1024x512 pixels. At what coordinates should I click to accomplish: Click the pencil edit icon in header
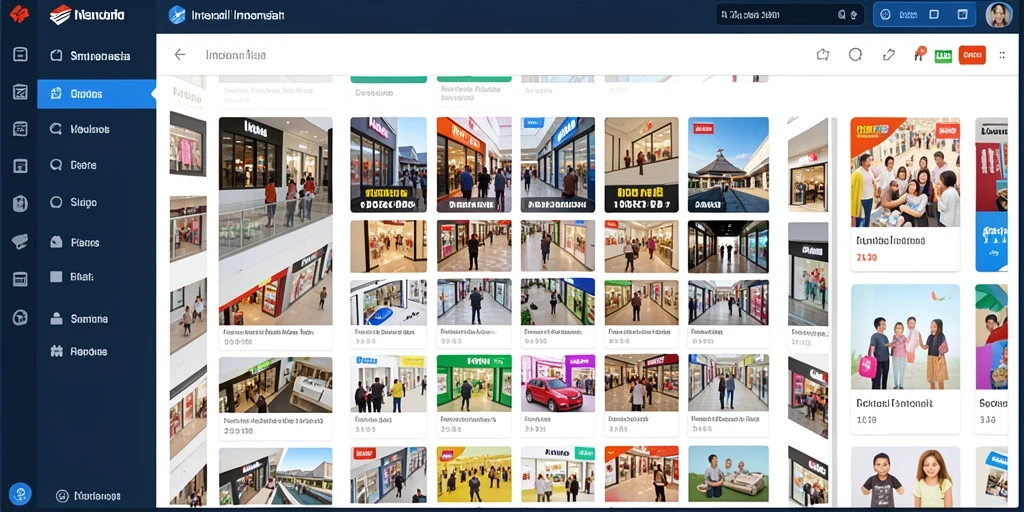pos(888,55)
